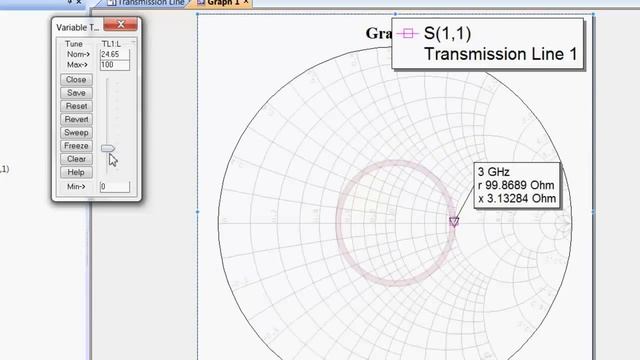
Task: Close the Graph 1 tab
Action: [x=246, y=2]
